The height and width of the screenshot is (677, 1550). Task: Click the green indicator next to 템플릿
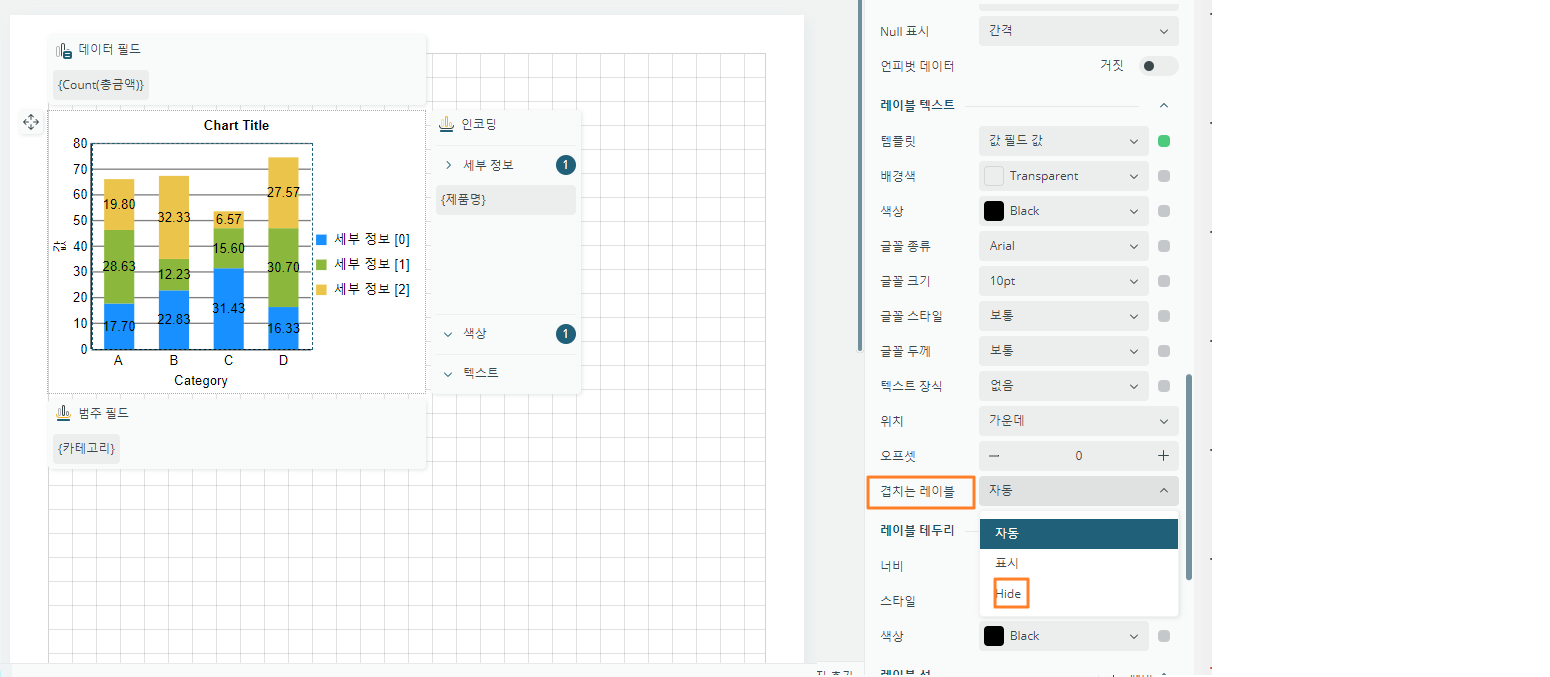(x=1164, y=141)
